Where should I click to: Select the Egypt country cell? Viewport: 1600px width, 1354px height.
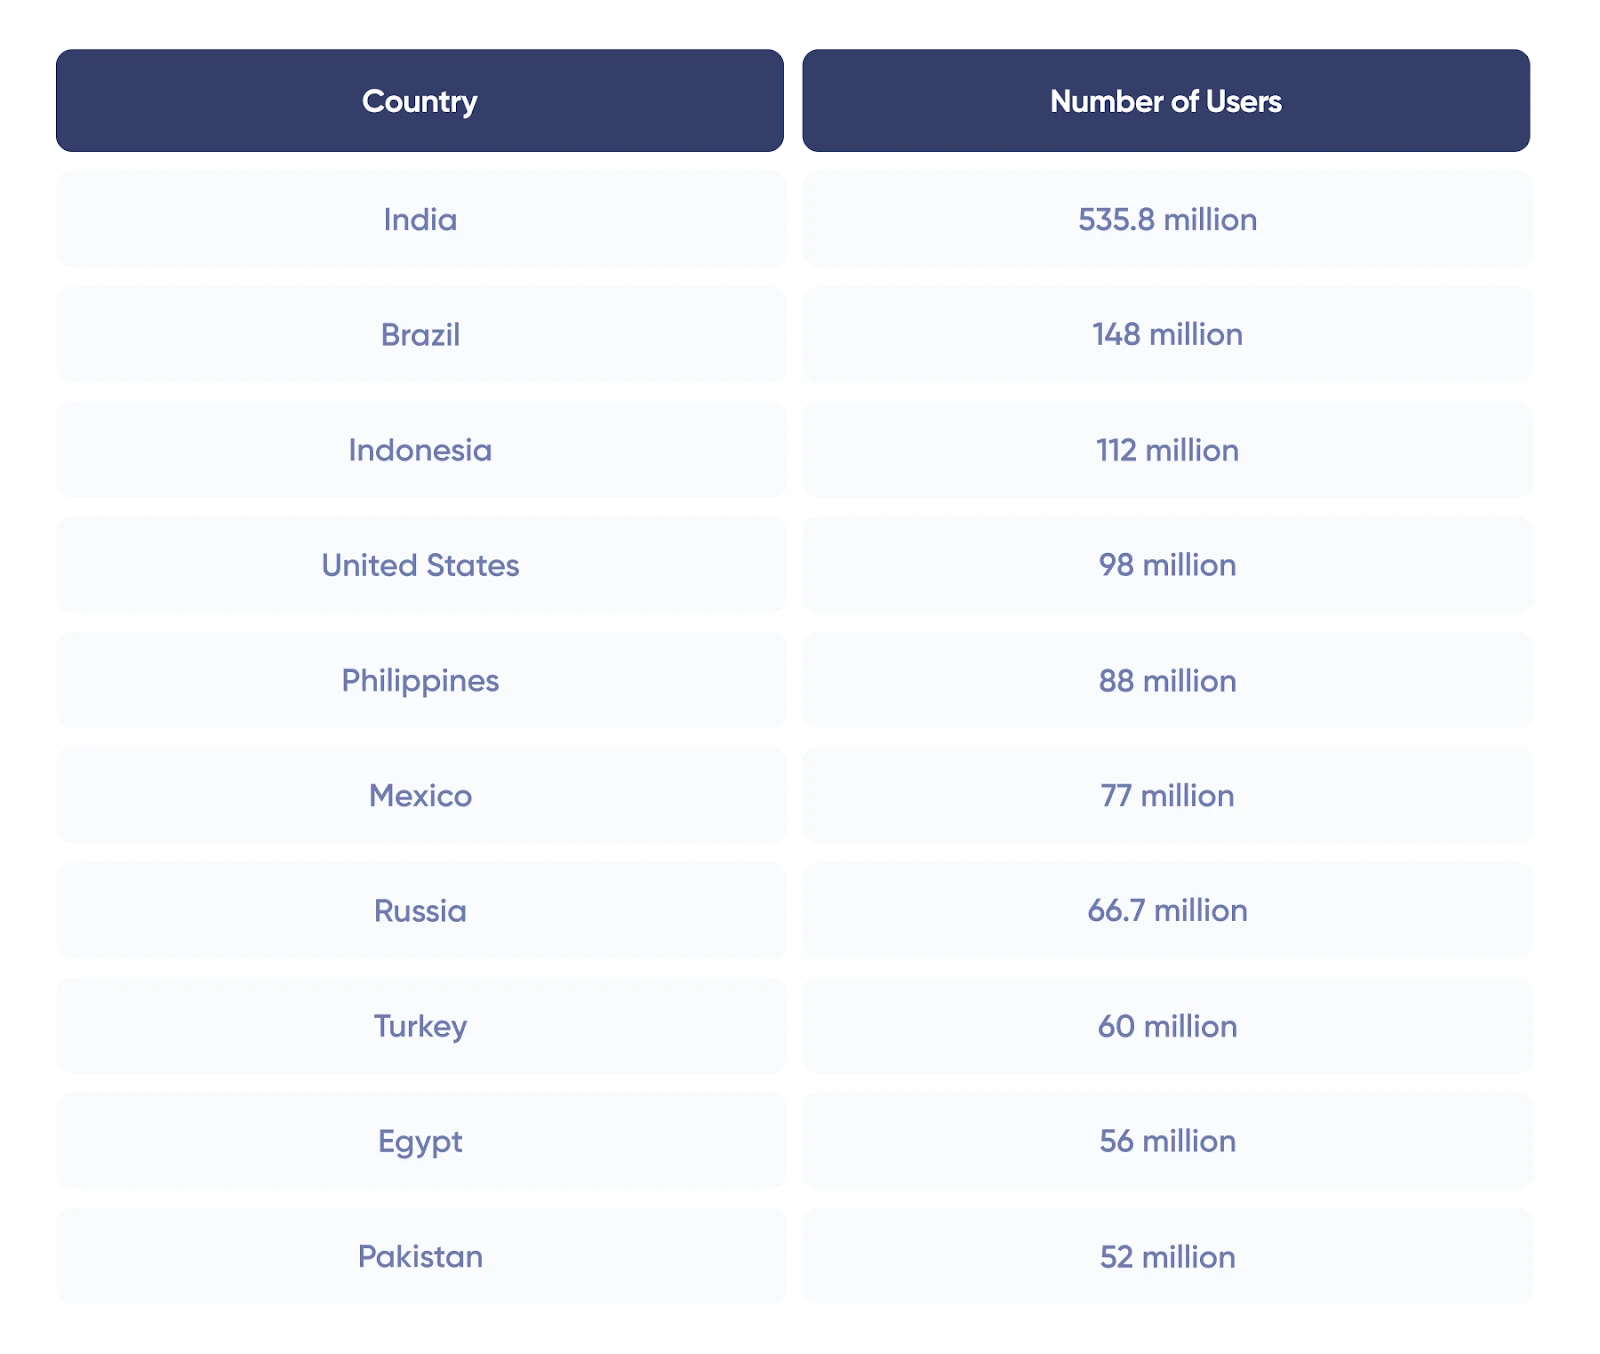(420, 1141)
